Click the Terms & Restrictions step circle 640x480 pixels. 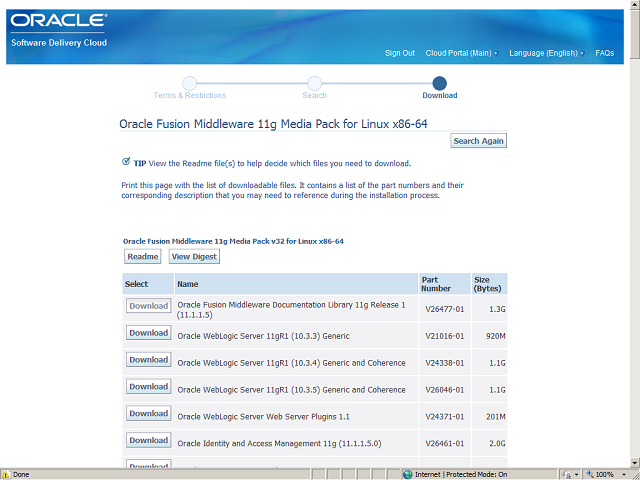coord(189,83)
